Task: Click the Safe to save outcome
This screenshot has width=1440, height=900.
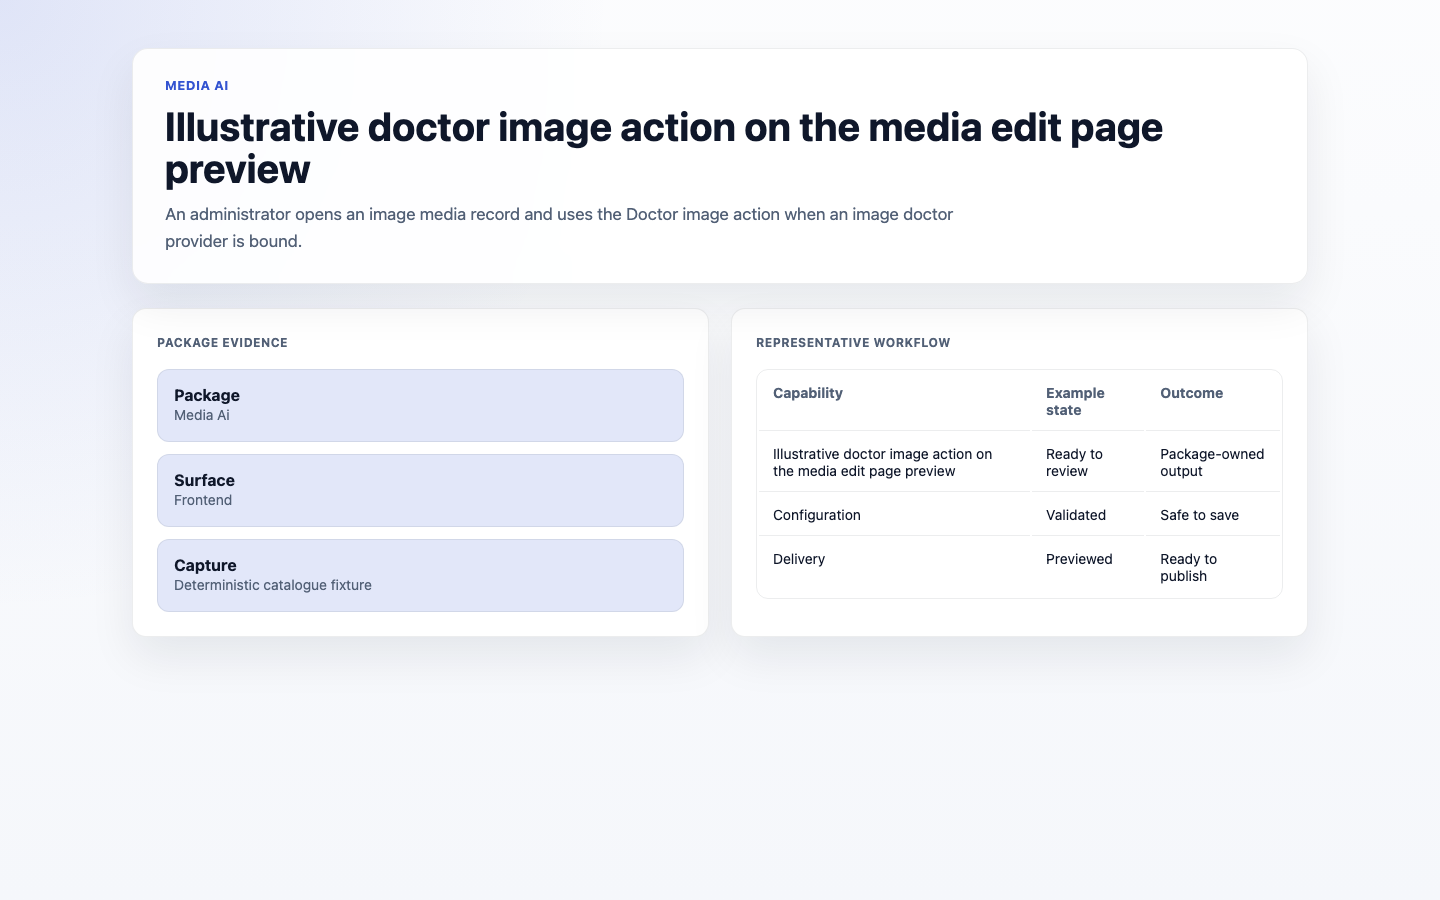Action: pos(1212,515)
